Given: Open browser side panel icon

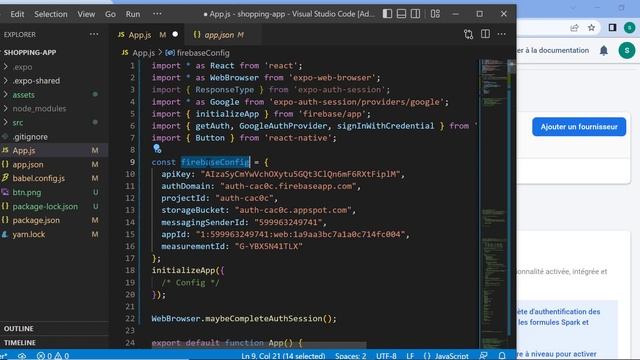Looking at the screenshot, I should 612,28.
